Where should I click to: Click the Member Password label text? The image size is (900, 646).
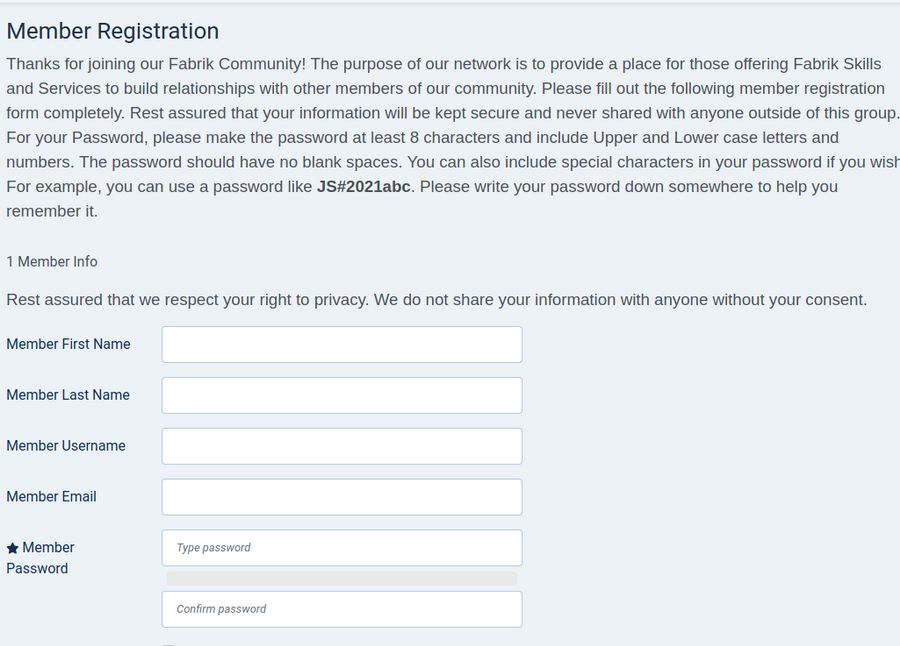coord(40,558)
